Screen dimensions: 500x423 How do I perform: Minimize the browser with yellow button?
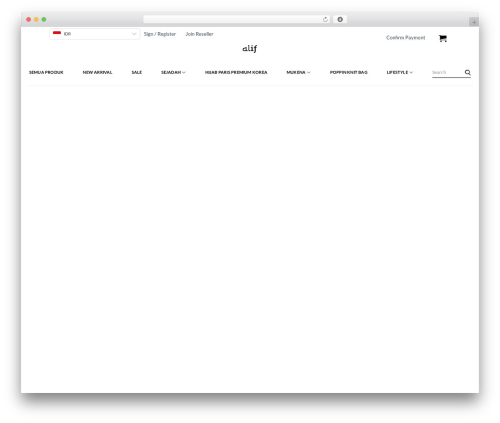tap(36, 19)
